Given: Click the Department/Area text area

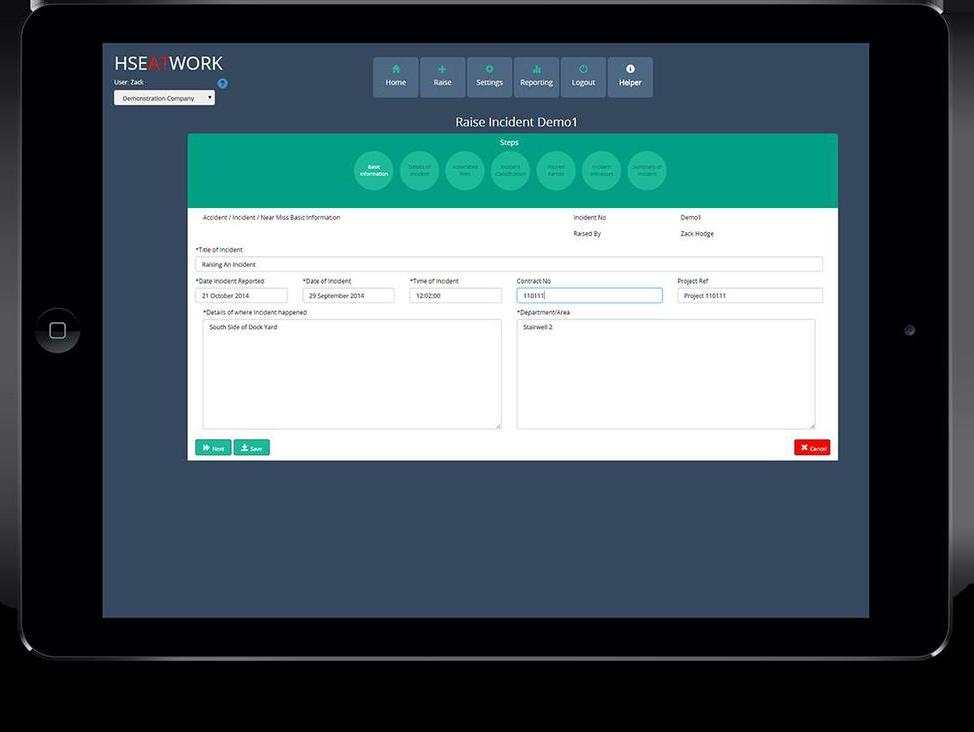Looking at the screenshot, I should pos(665,374).
